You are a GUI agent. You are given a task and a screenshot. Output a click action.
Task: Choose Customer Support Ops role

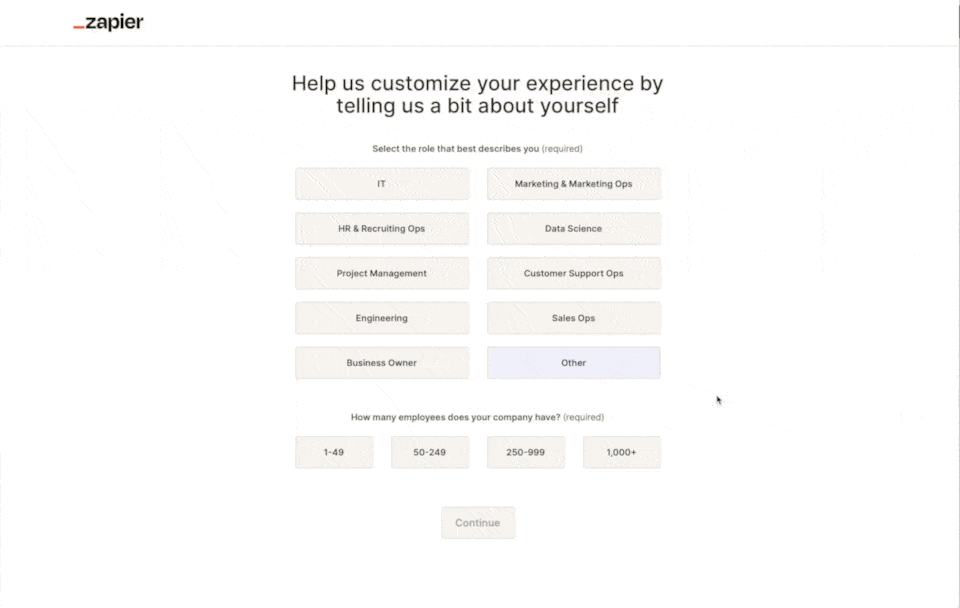click(x=574, y=273)
